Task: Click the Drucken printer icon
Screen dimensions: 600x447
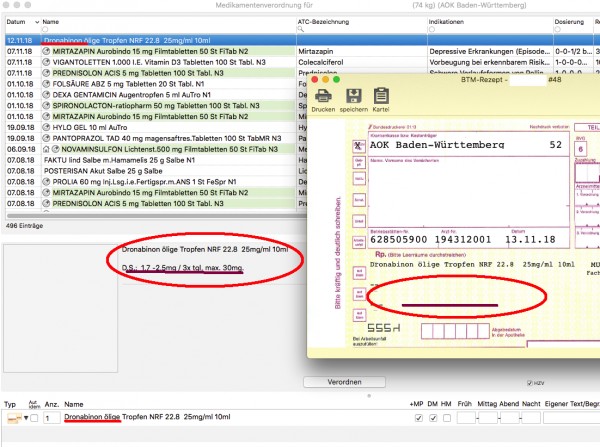Action: pyautogui.click(x=323, y=96)
